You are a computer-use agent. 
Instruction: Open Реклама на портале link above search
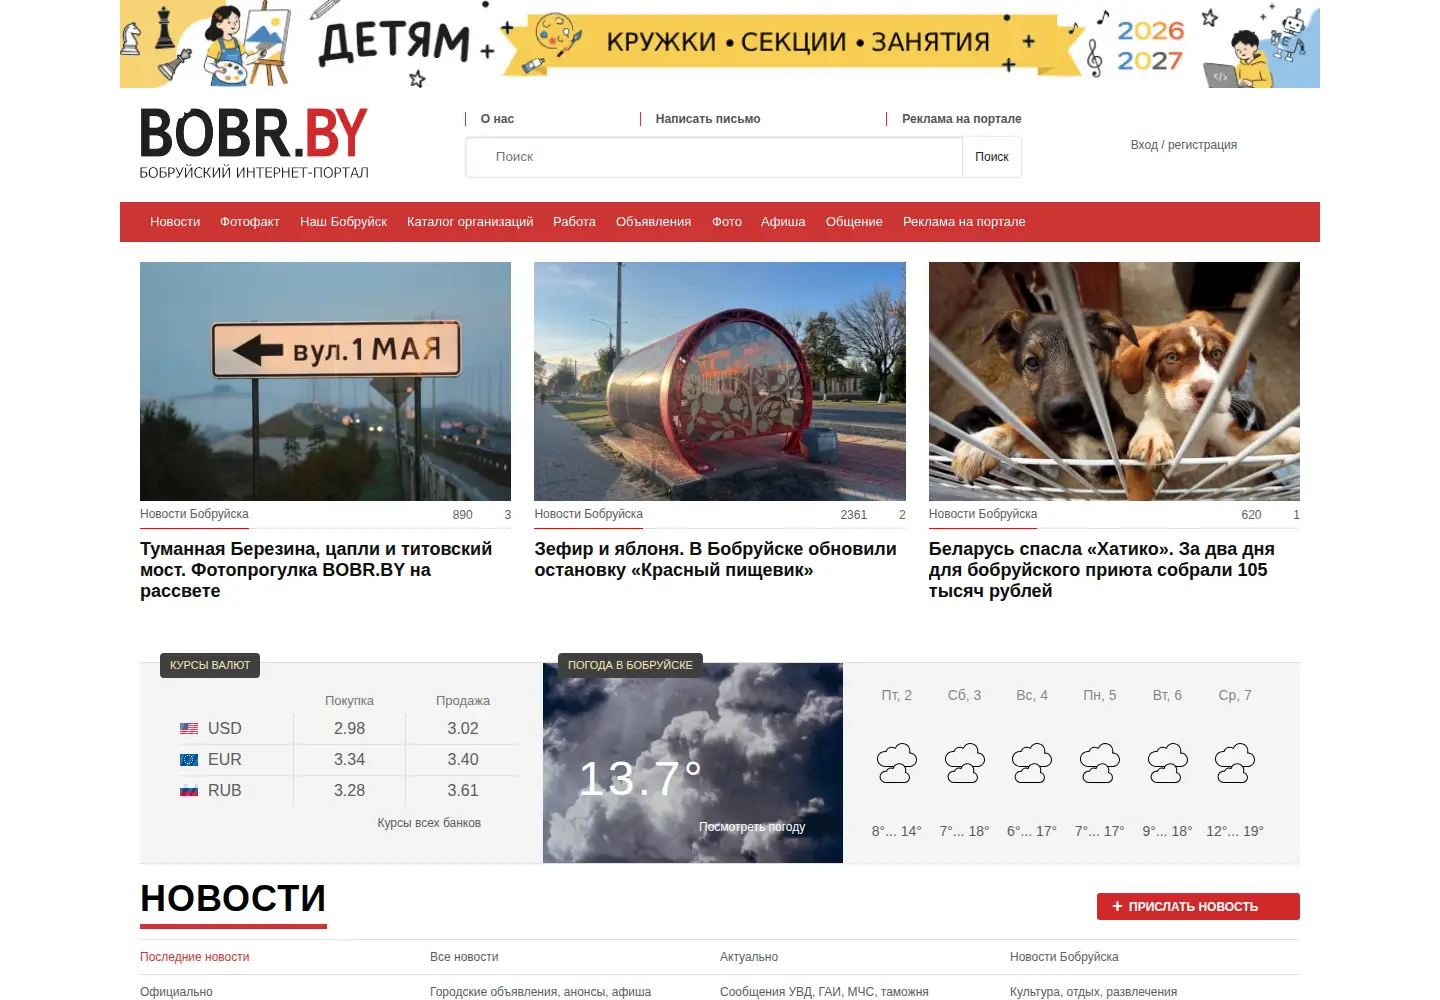962,119
